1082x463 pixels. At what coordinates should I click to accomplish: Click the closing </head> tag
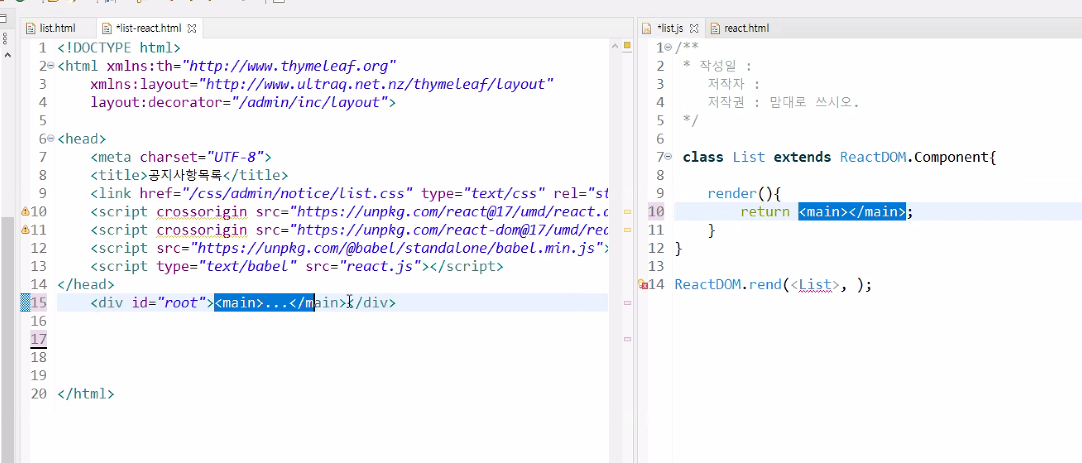click(x=86, y=284)
